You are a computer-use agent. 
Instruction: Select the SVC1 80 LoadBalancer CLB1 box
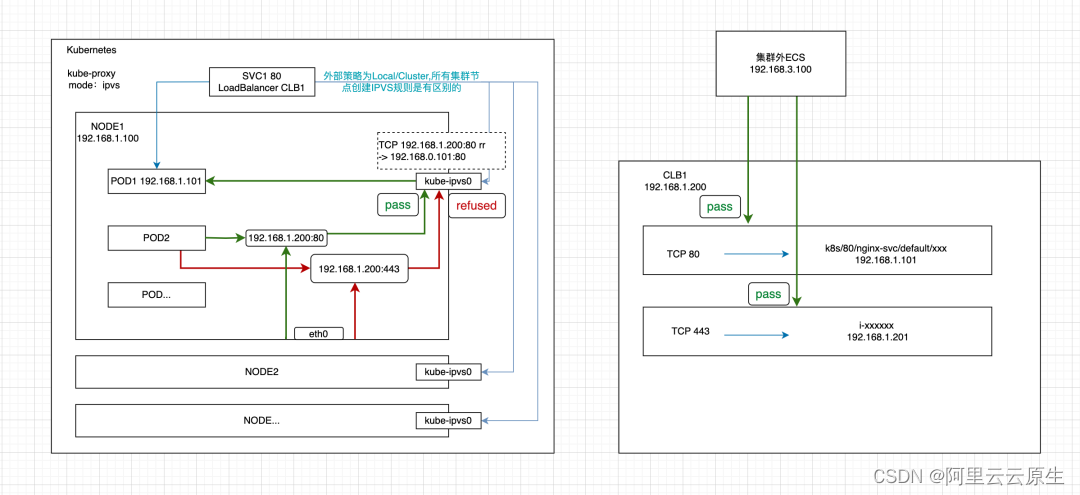click(x=262, y=82)
